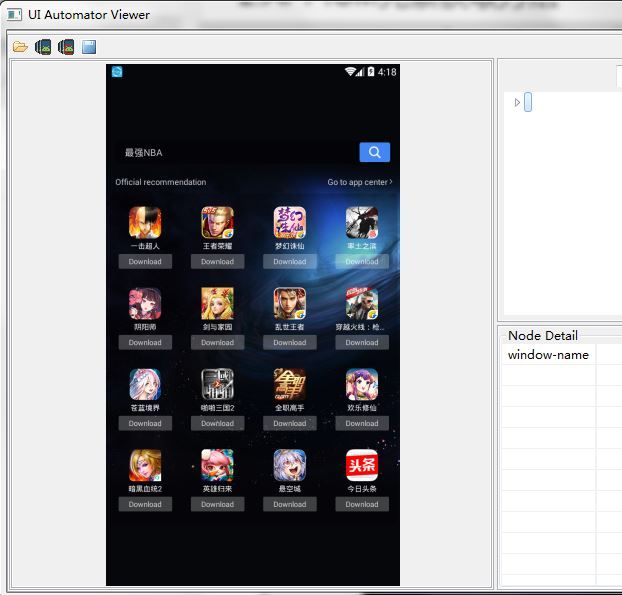Download 阴阳师 via its Download button
Image resolution: width=622 pixels, height=595 pixels.
(x=145, y=343)
